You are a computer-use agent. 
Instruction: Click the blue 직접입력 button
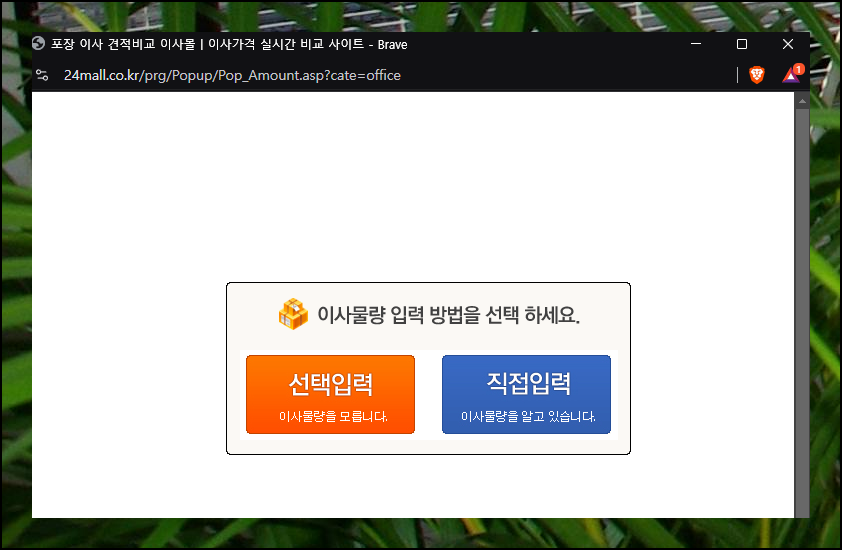pyautogui.click(x=526, y=394)
